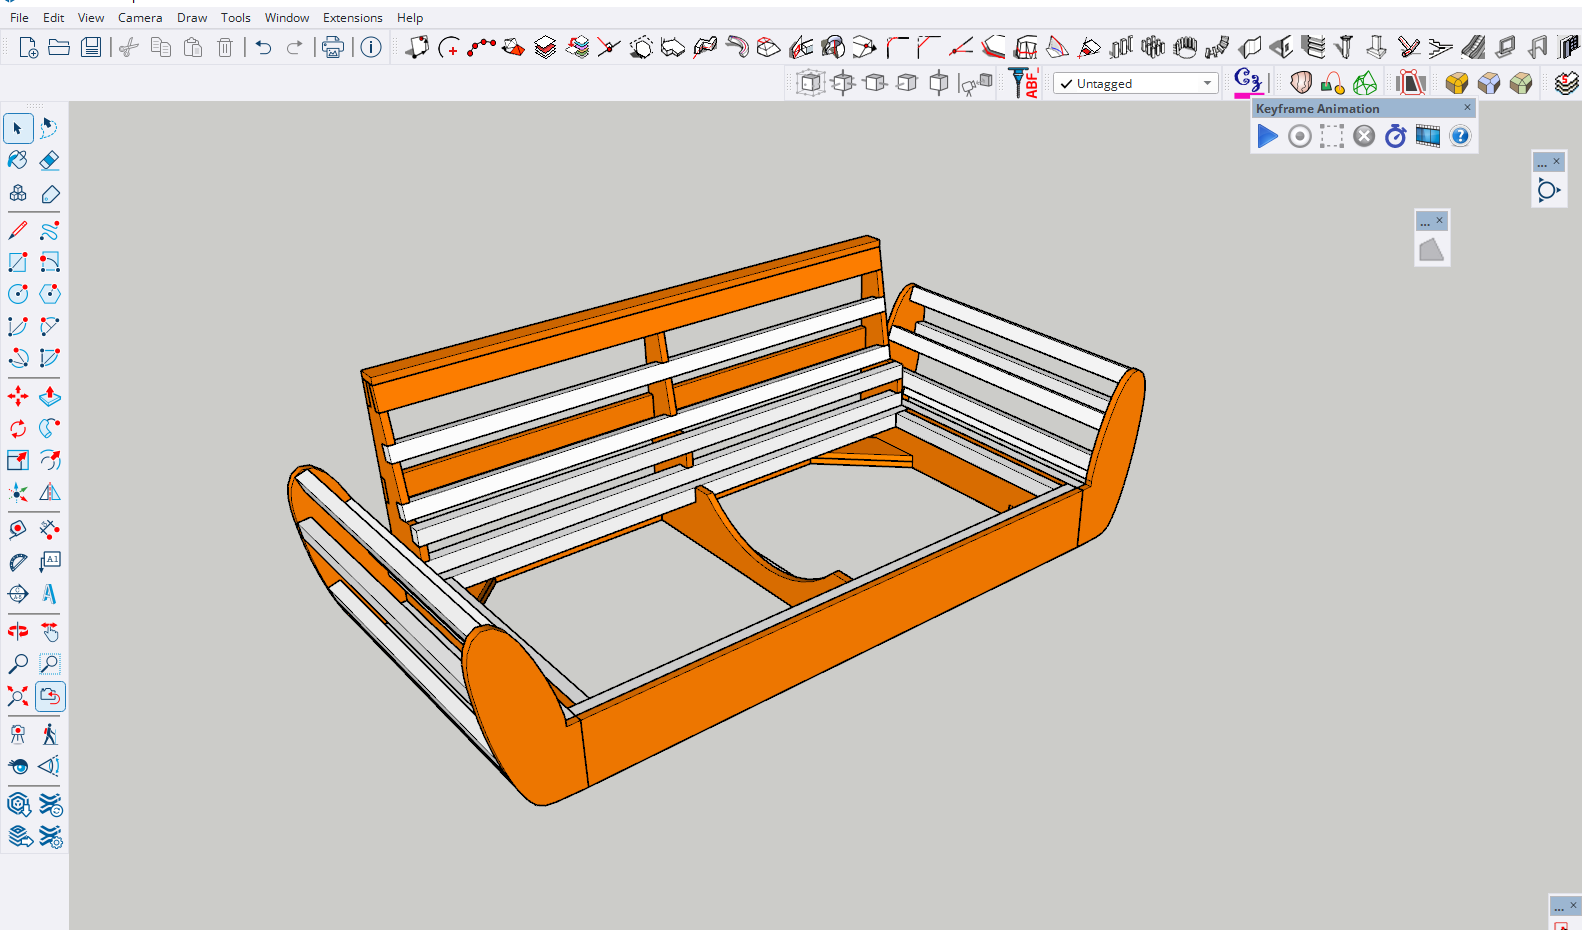Play the keyframe animation

[x=1267, y=136]
